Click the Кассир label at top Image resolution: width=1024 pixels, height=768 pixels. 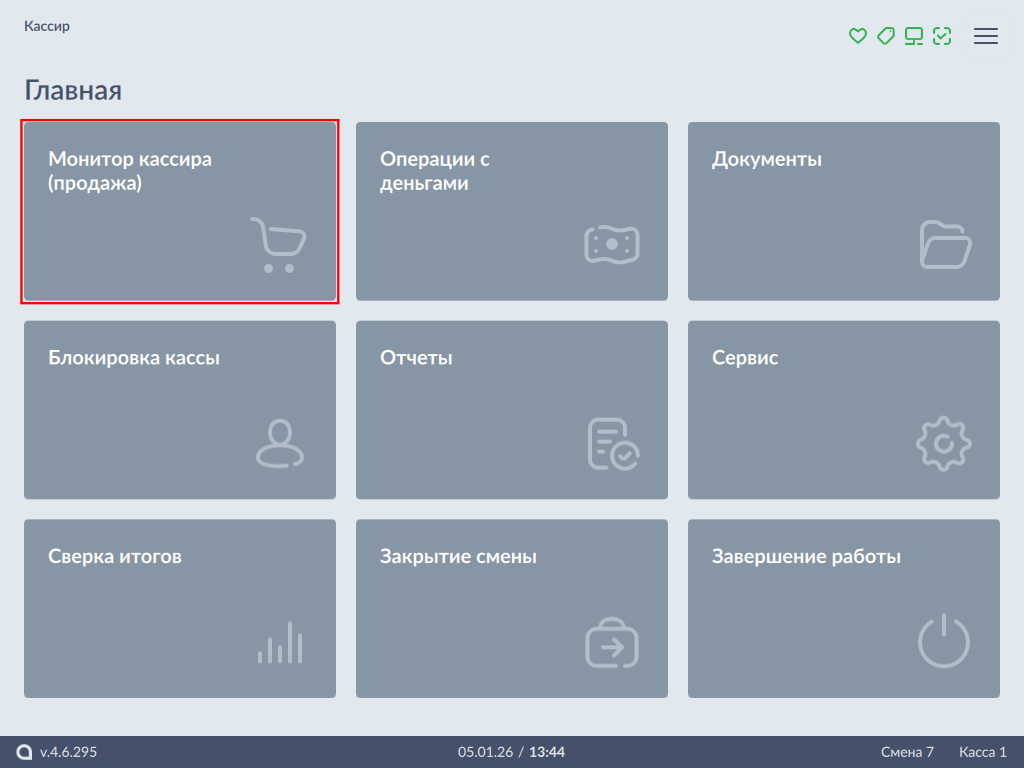coord(47,26)
